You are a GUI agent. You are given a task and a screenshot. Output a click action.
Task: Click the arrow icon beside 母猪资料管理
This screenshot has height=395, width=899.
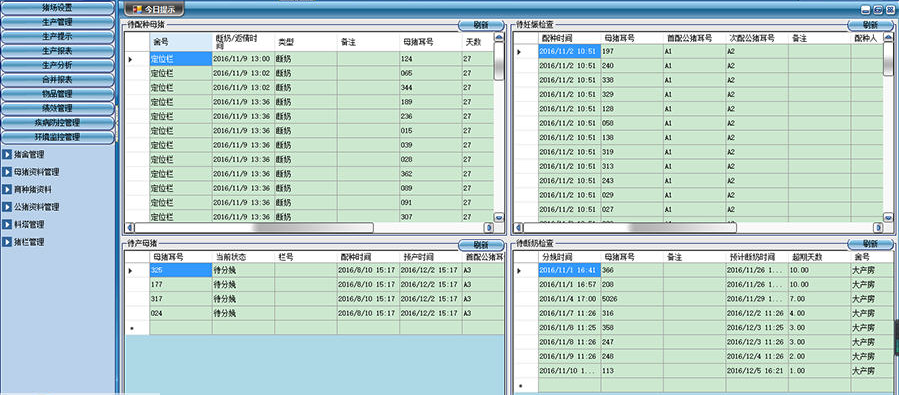tap(7, 171)
